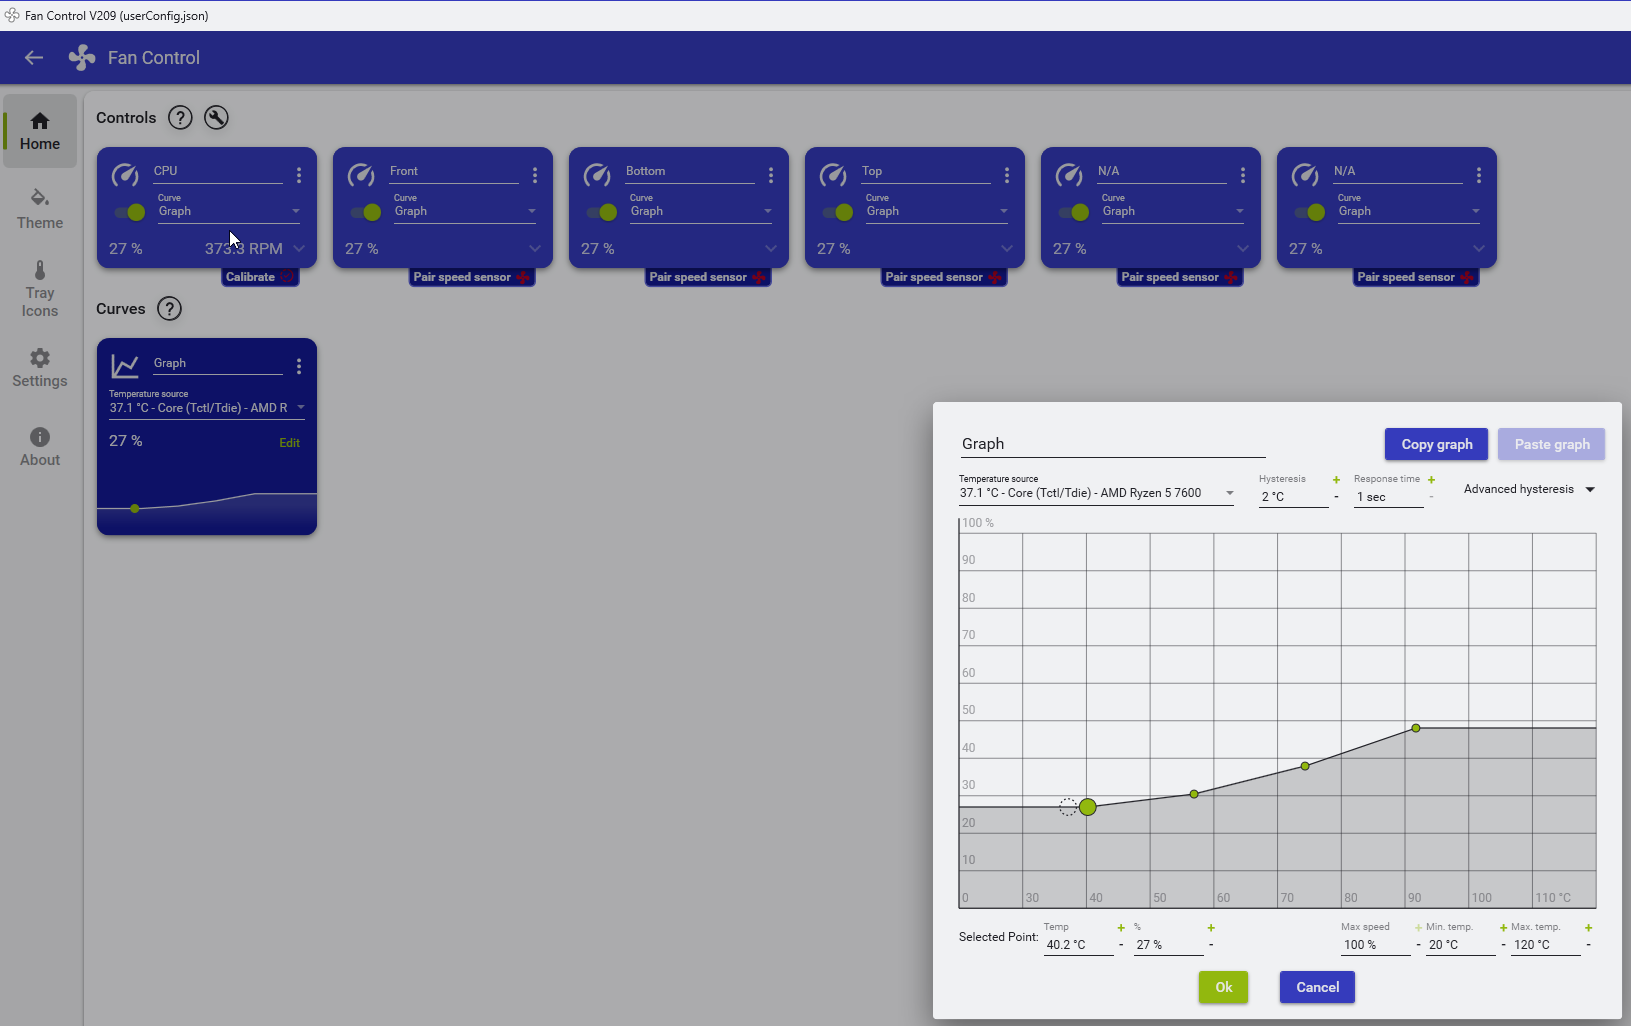
Task: Increase selected point percent with plus
Action: point(1211,928)
